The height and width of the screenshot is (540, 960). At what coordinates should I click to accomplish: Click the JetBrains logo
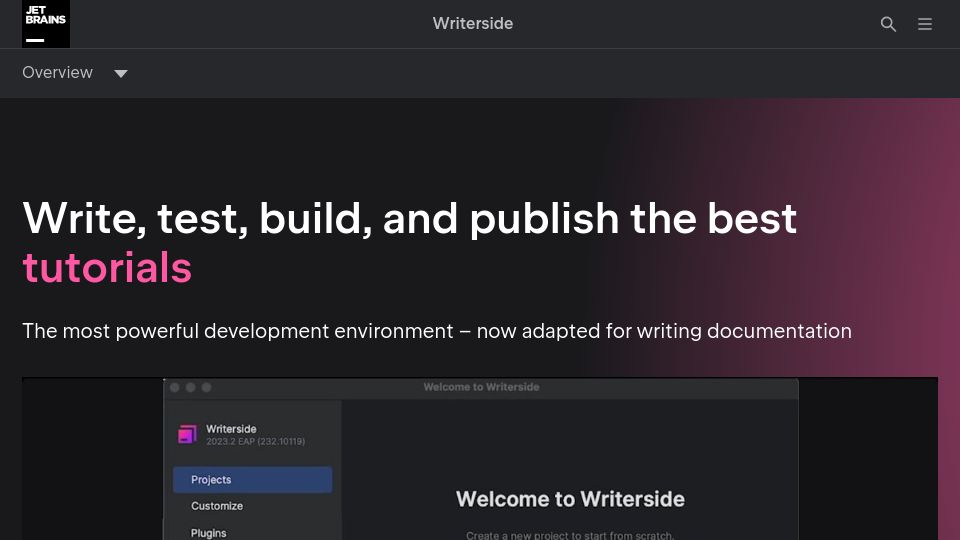click(x=46, y=24)
